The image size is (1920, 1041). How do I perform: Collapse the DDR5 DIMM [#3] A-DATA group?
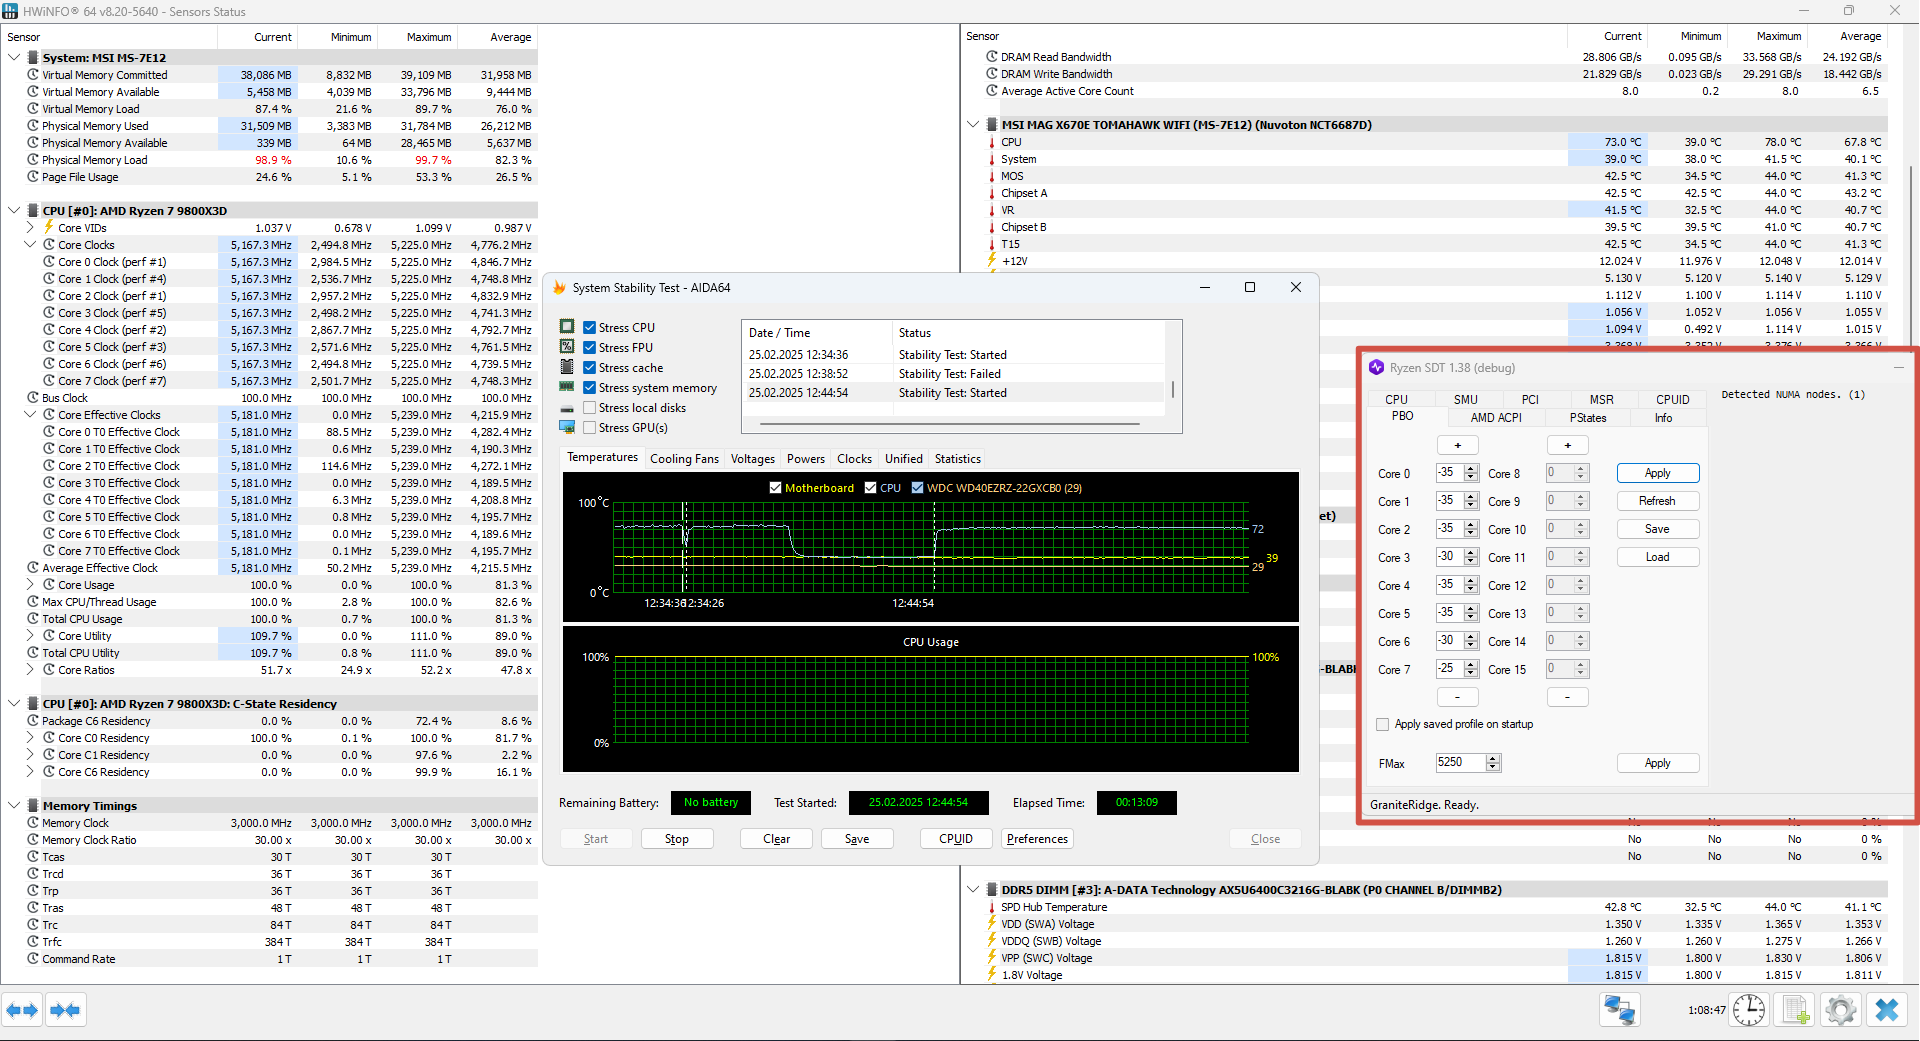tap(973, 889)
